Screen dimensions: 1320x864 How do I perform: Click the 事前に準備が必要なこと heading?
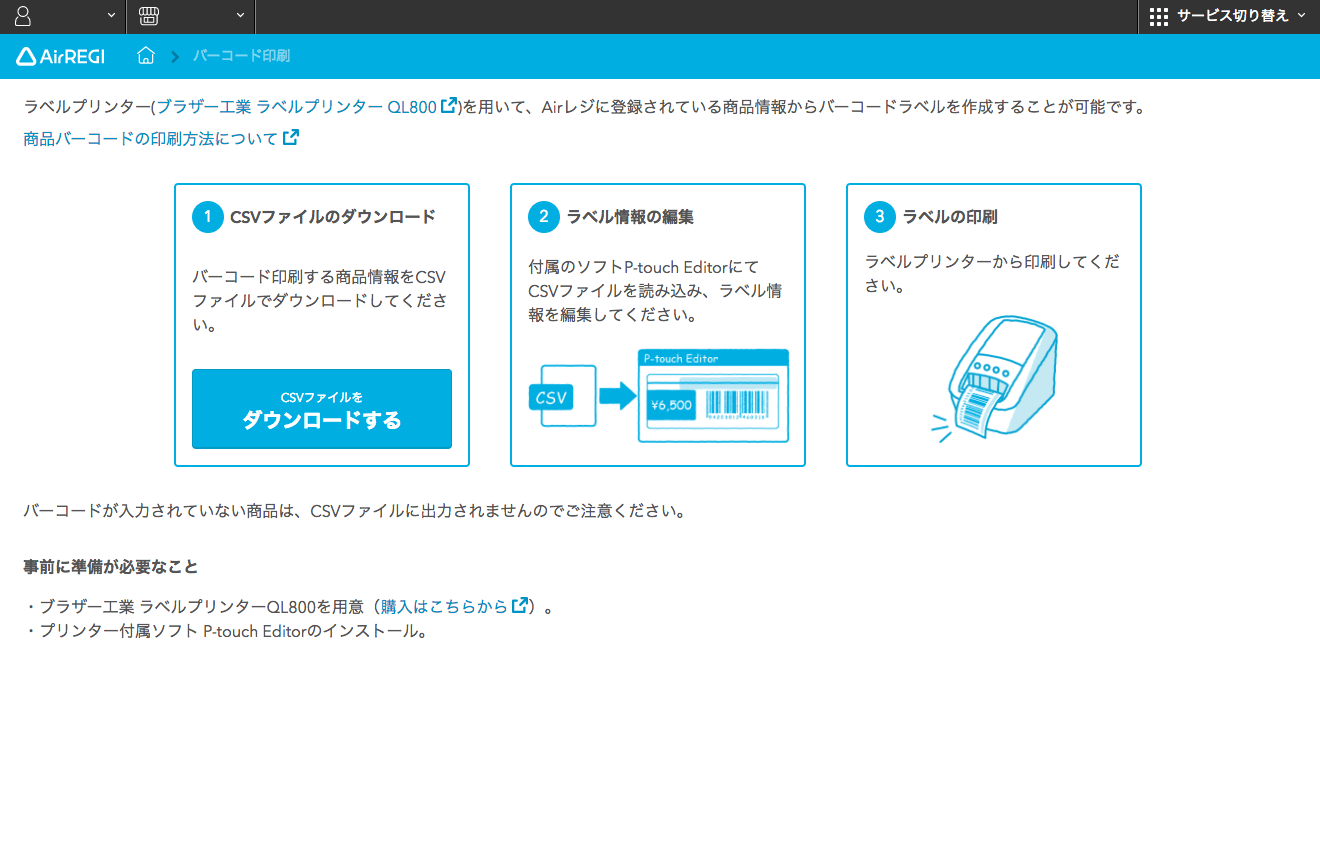click(111, 567)
